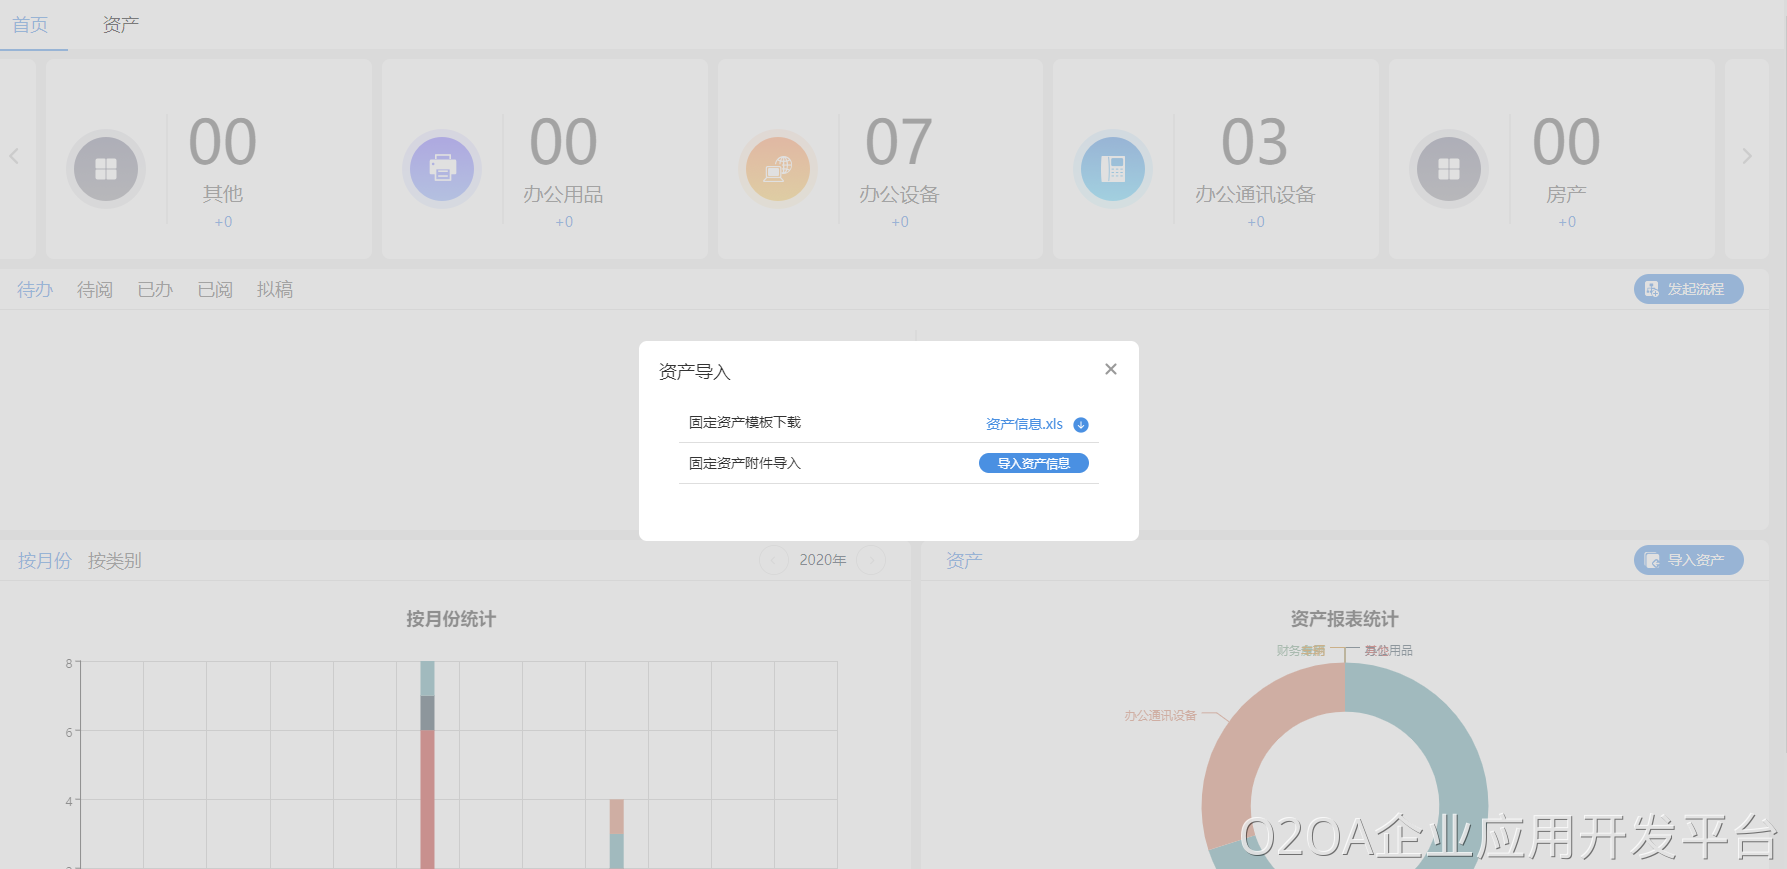
Task: Open the 首页 top tab
Action: tap(30, 25)
